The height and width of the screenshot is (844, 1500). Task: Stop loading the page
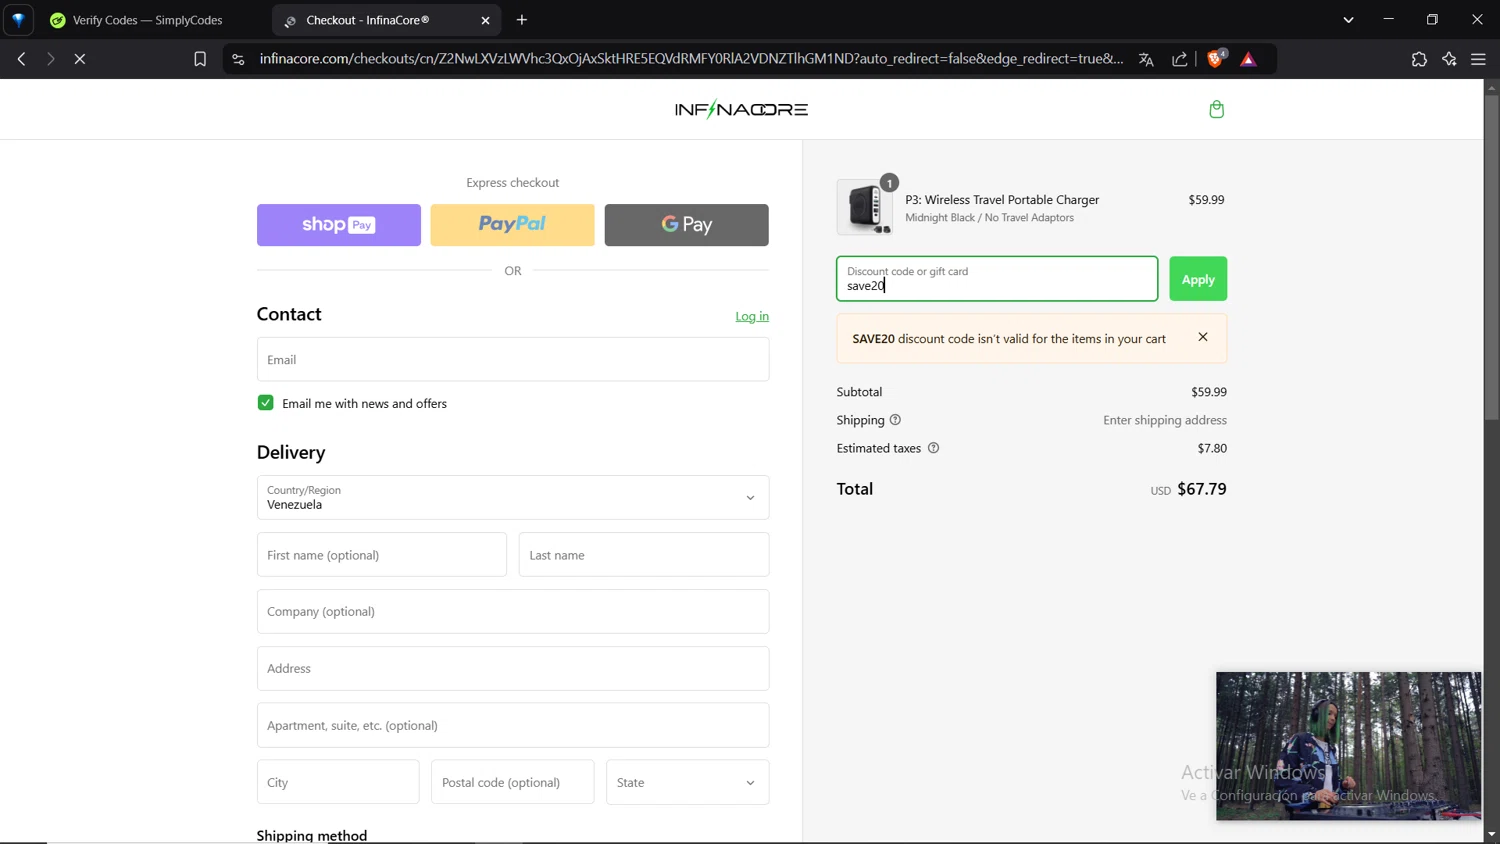coord(80,59)
